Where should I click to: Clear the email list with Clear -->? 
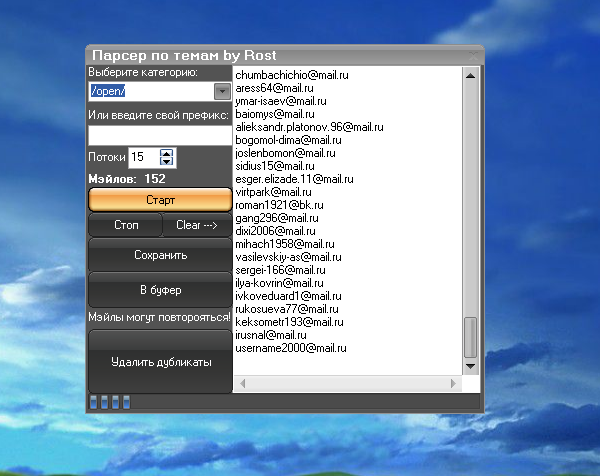(197, 225)
